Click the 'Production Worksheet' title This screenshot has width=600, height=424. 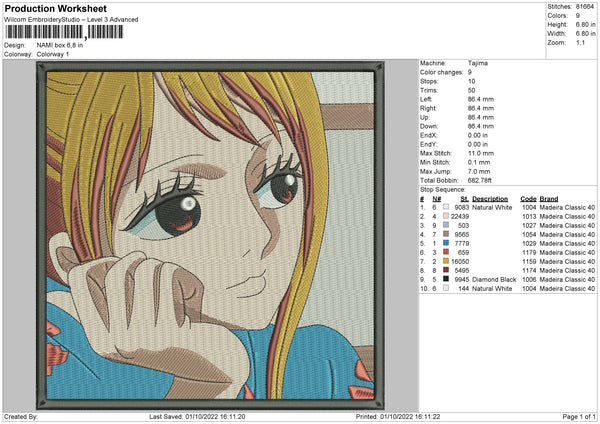point(55,8)
